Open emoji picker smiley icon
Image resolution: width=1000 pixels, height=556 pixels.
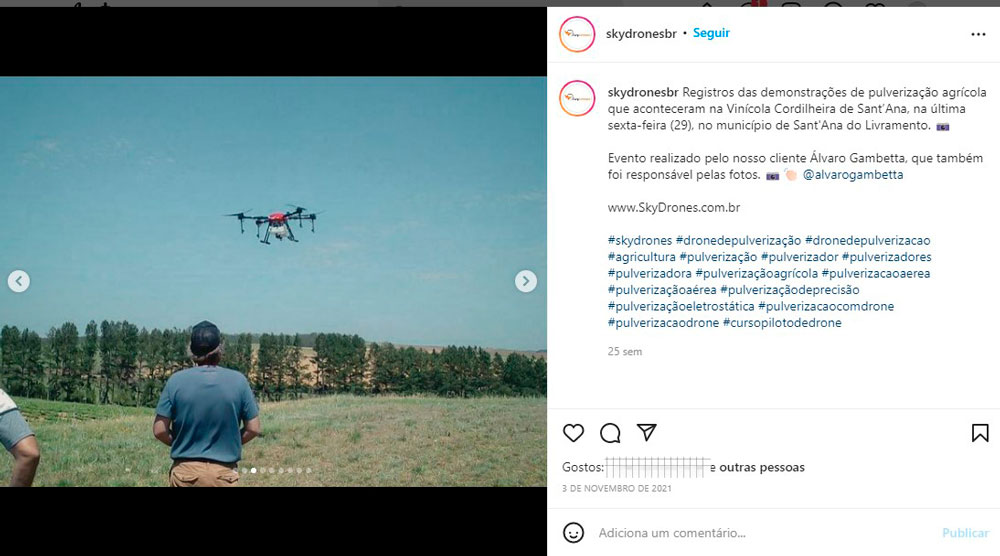(x=573, y=532)
